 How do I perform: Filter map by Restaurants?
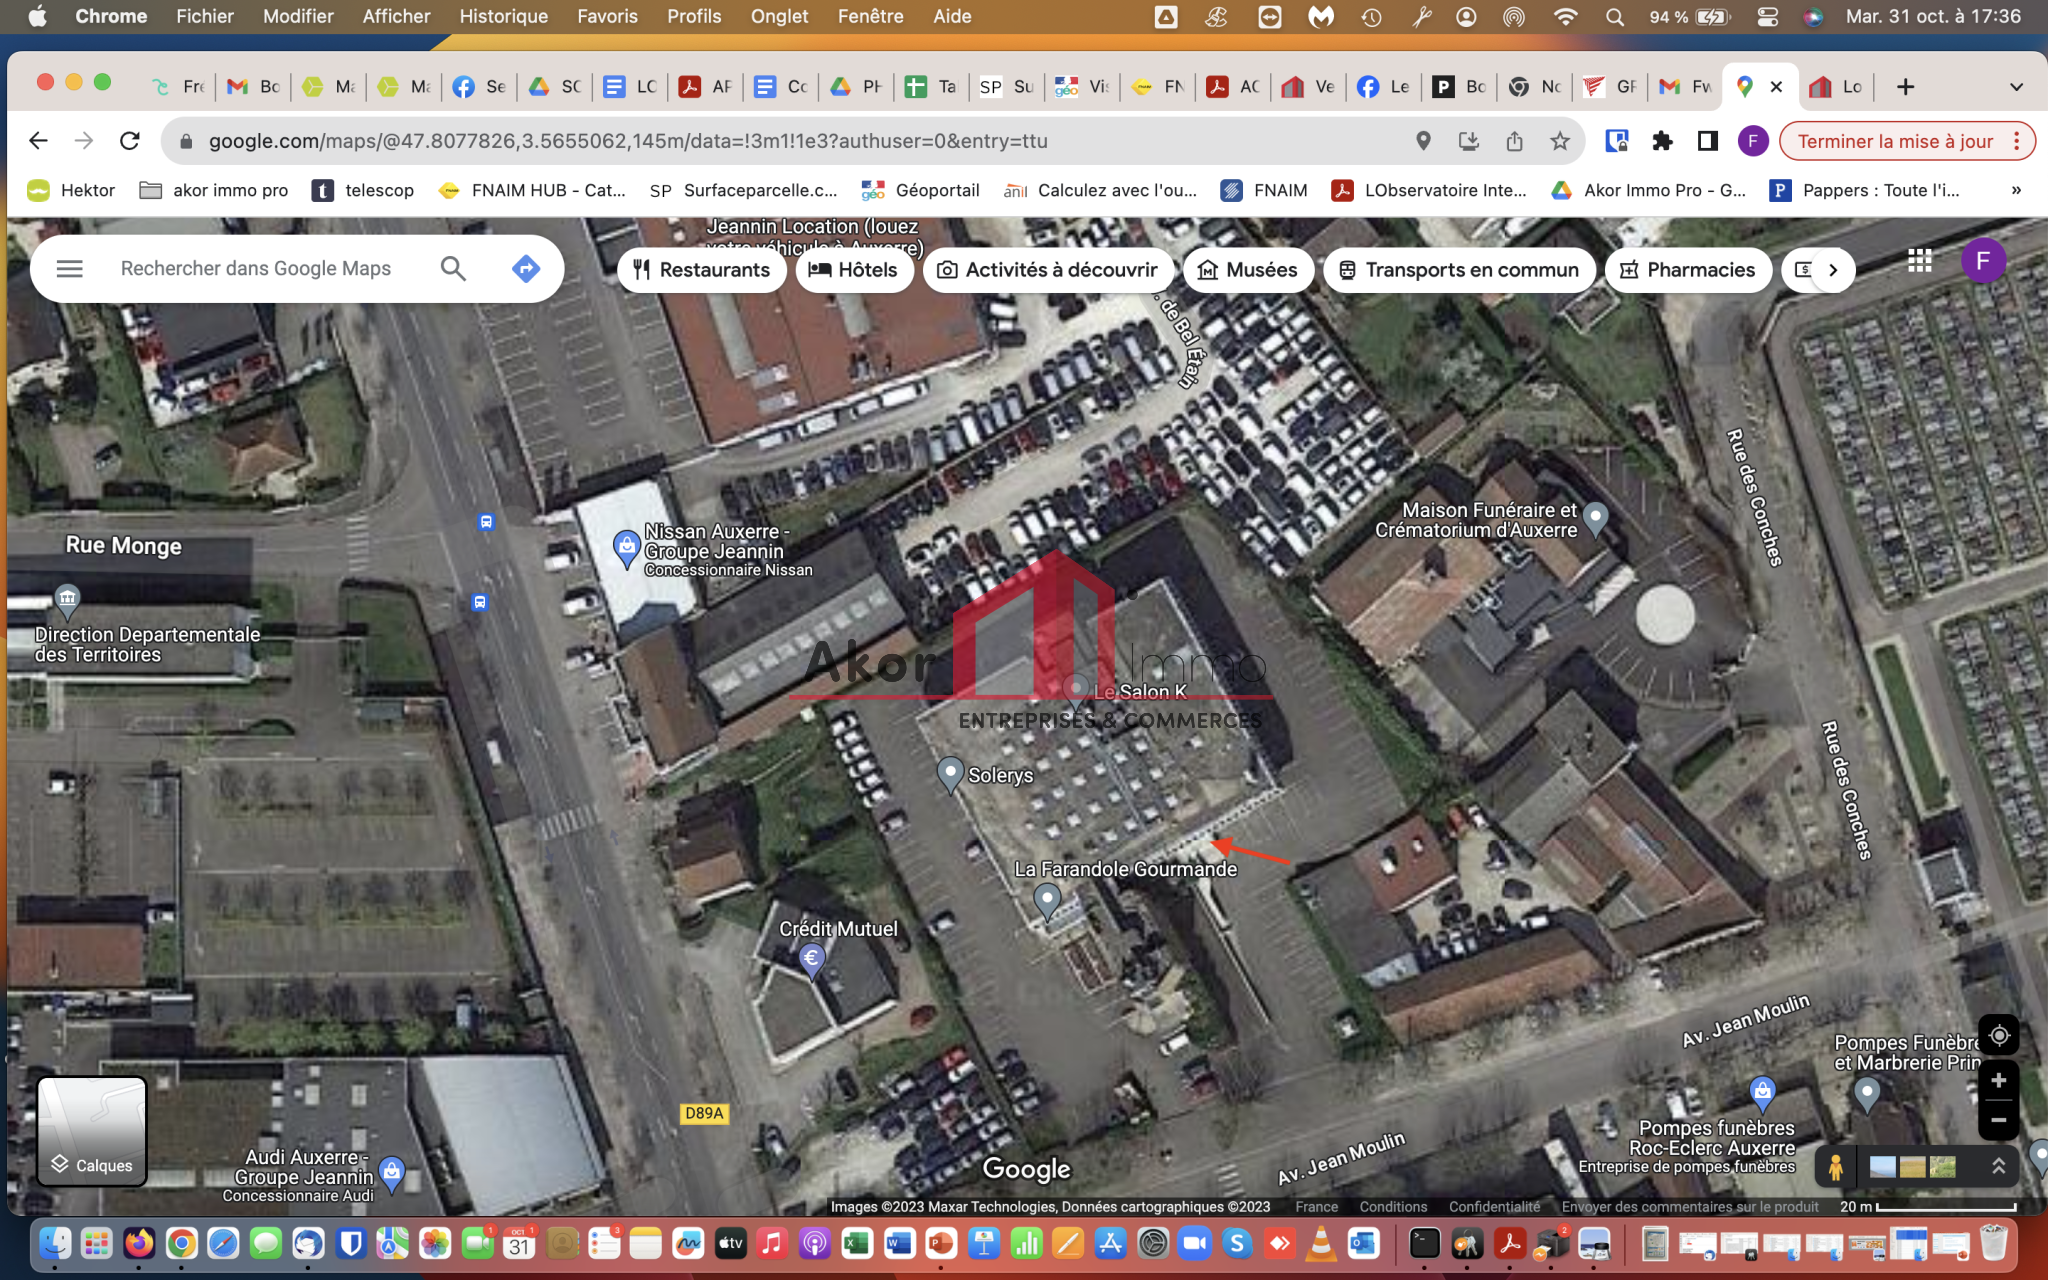[x=702, y=270]
